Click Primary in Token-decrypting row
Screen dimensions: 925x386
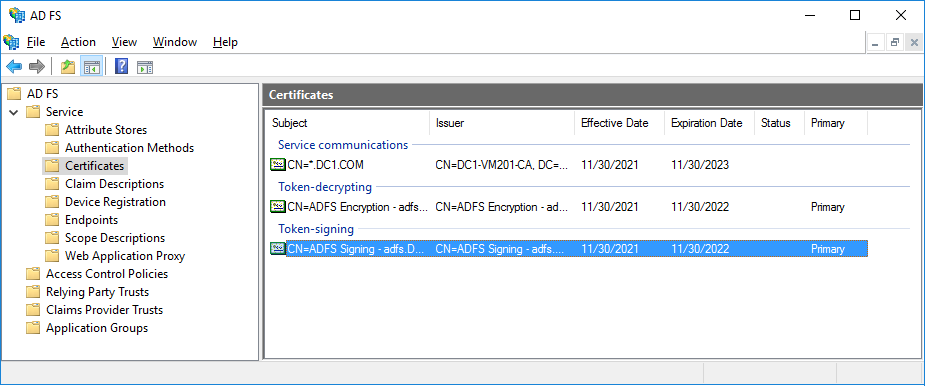tap(828, 207)
